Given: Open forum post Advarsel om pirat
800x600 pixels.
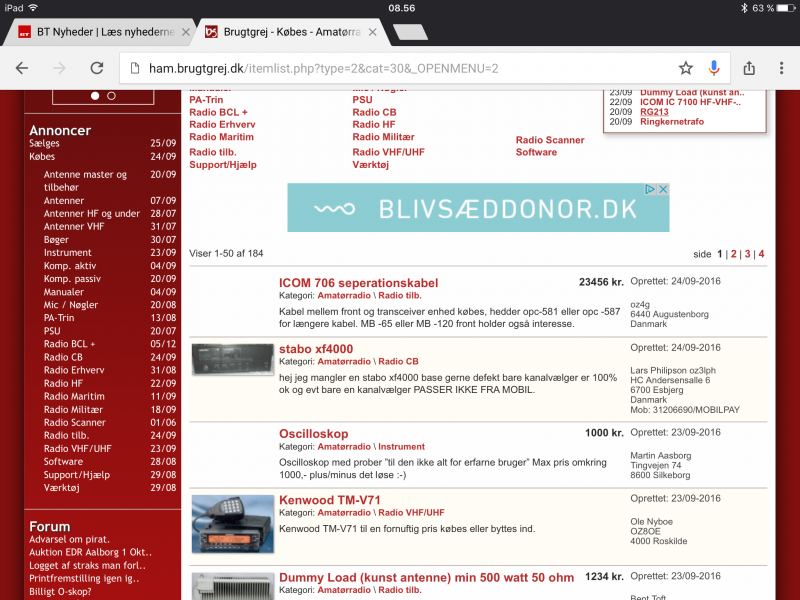Looking at the screenshot, I should tap(69, 539).
